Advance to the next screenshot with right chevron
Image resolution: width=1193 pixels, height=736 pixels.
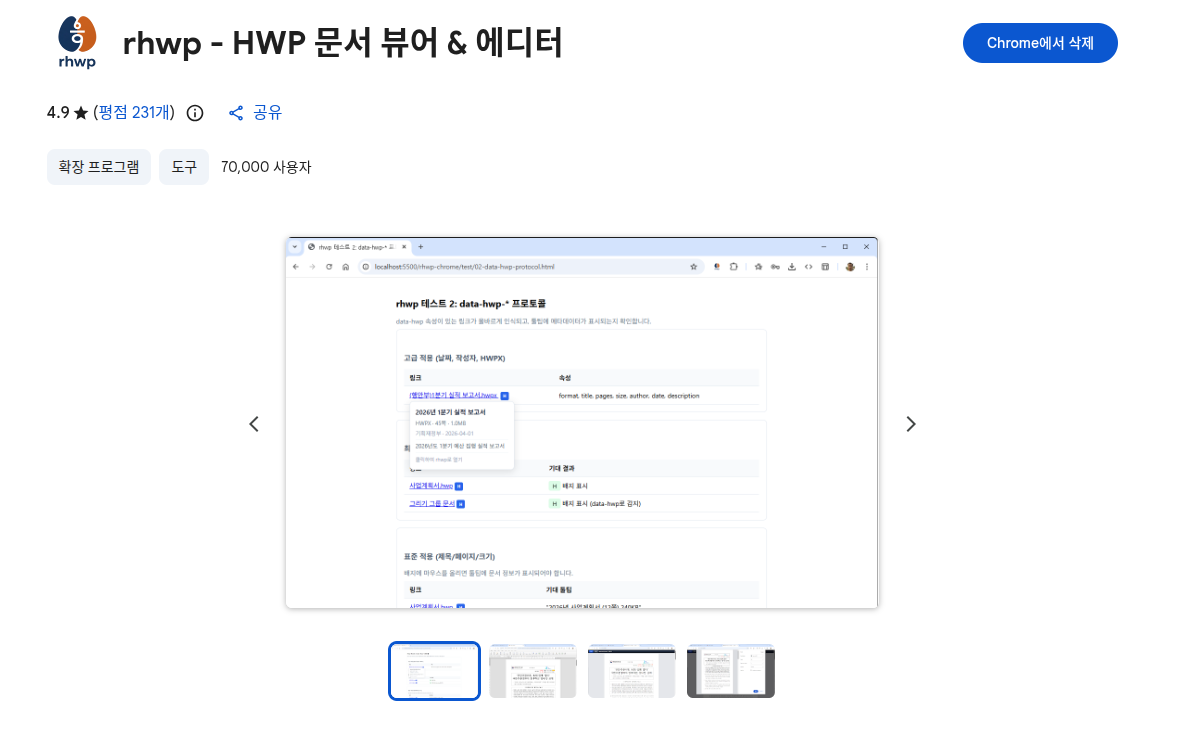[x=910, y=424]
